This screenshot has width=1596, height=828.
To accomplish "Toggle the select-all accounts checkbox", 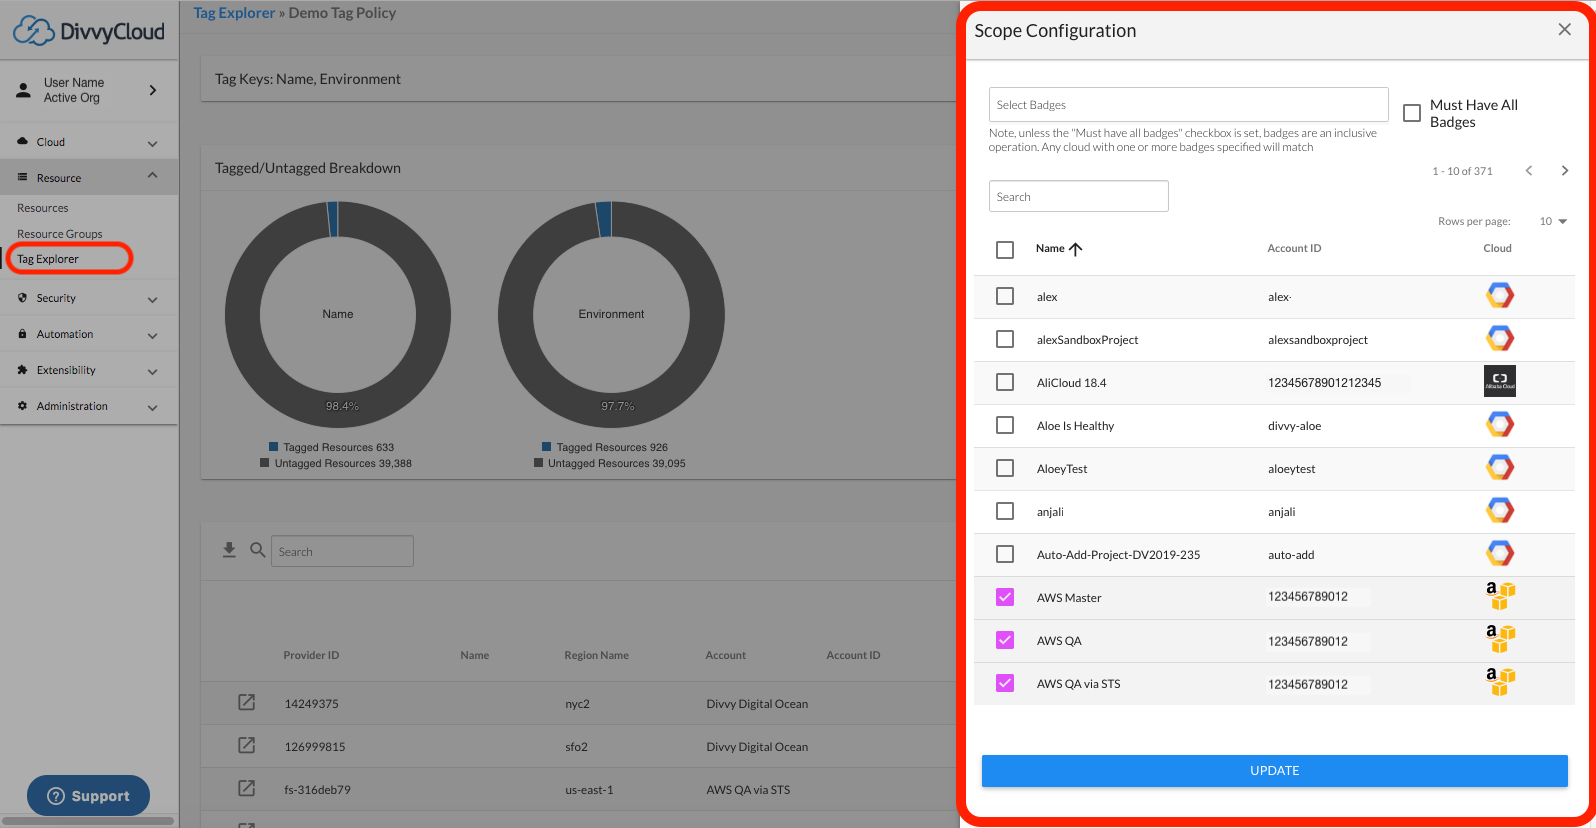I will coord(1005,250).
